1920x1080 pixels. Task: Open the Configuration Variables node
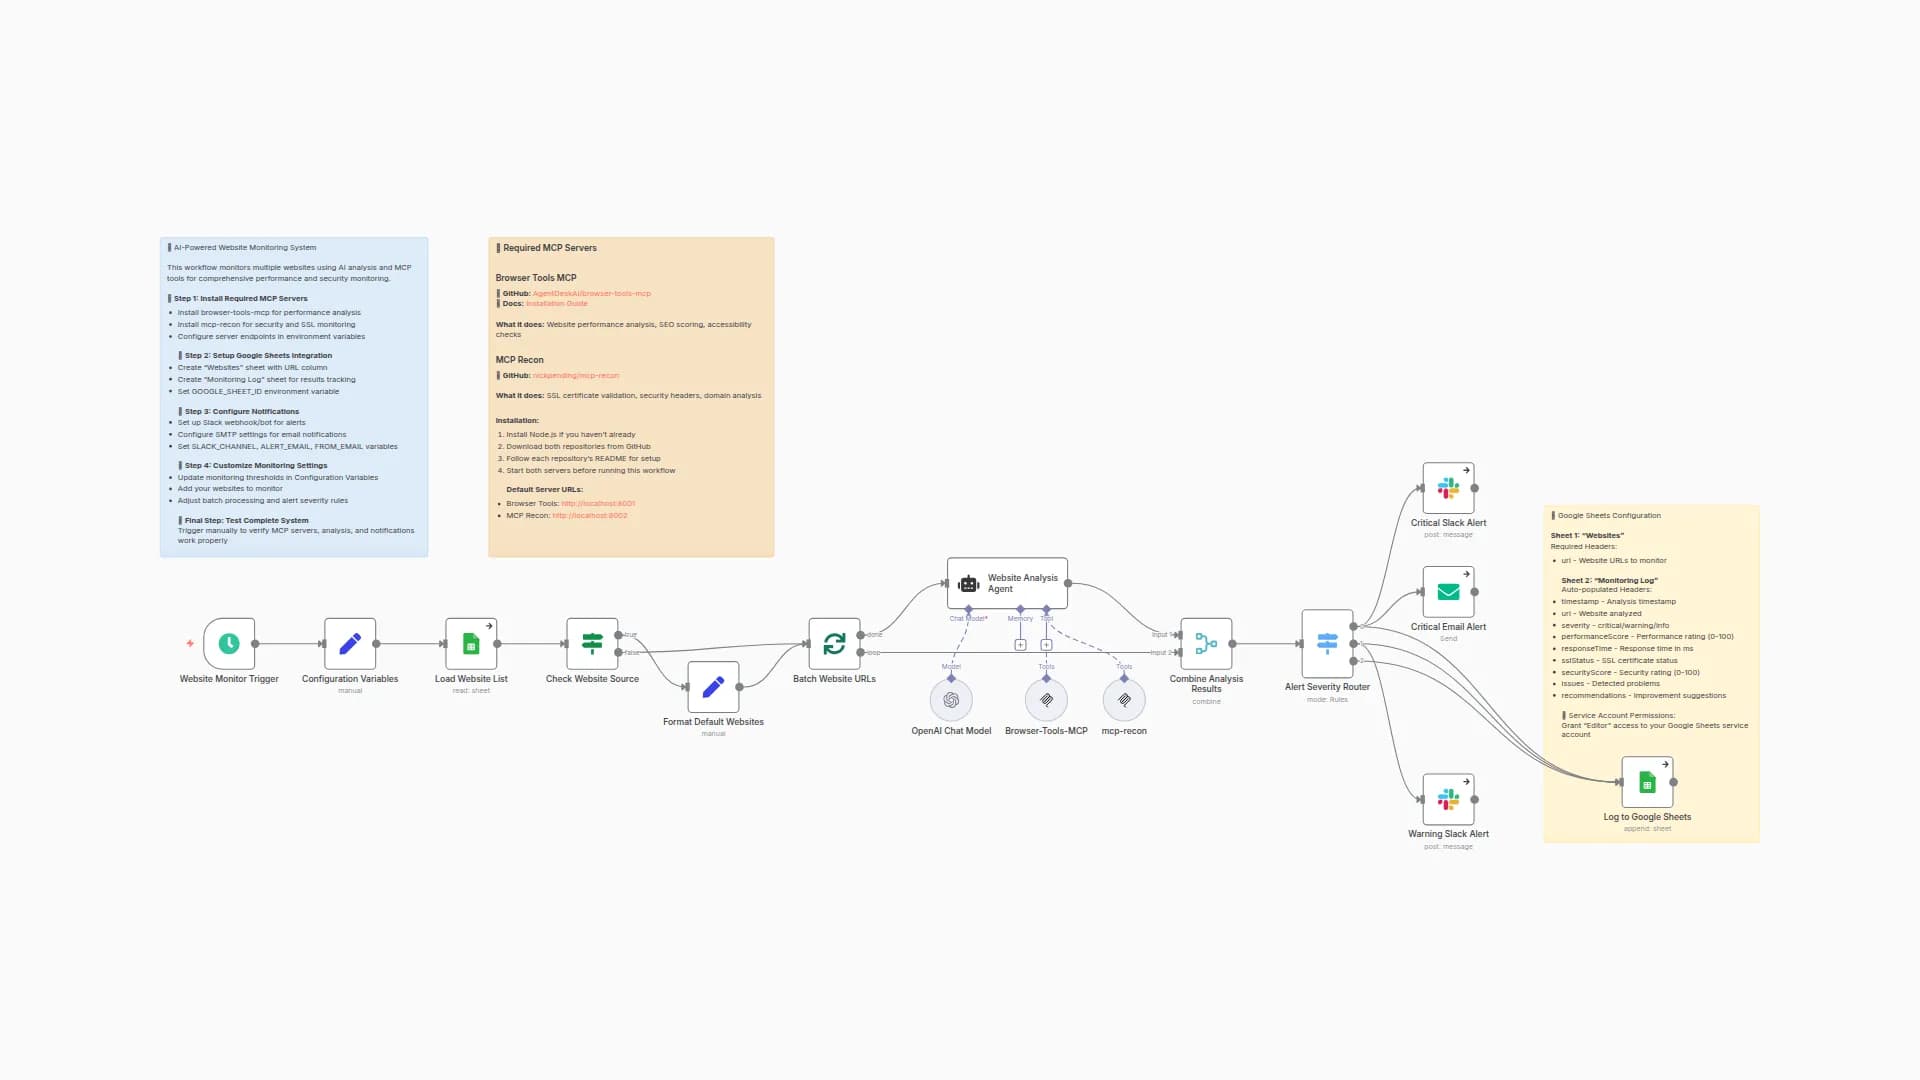click(x=349, y=645)
